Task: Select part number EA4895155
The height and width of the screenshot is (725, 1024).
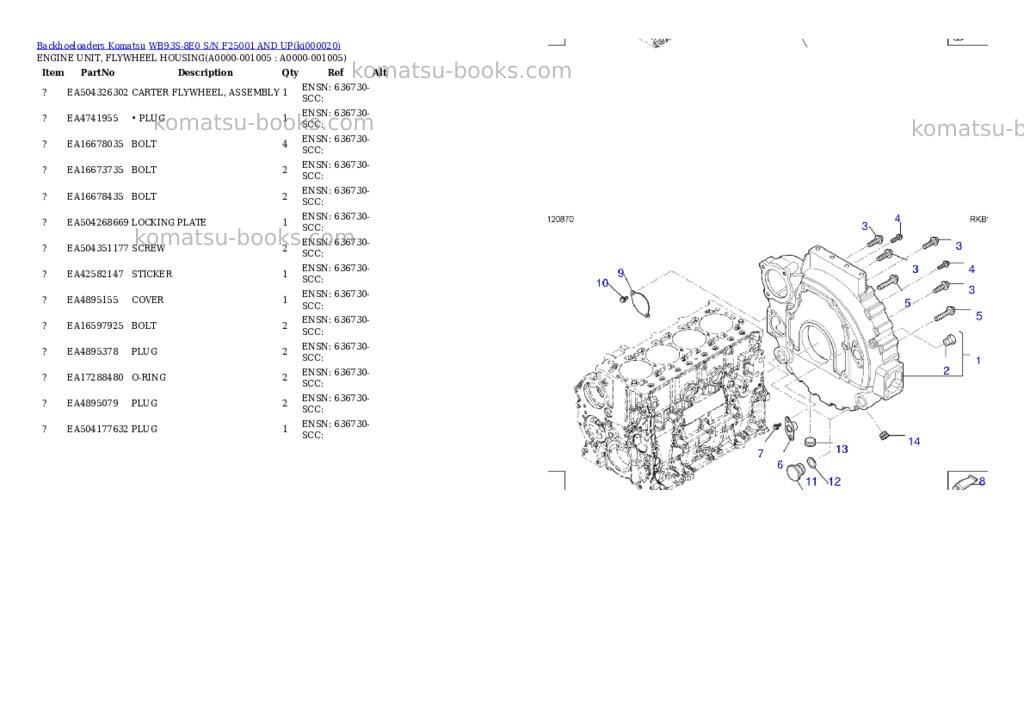Action: pyautogui.click(x=92, y=300)
